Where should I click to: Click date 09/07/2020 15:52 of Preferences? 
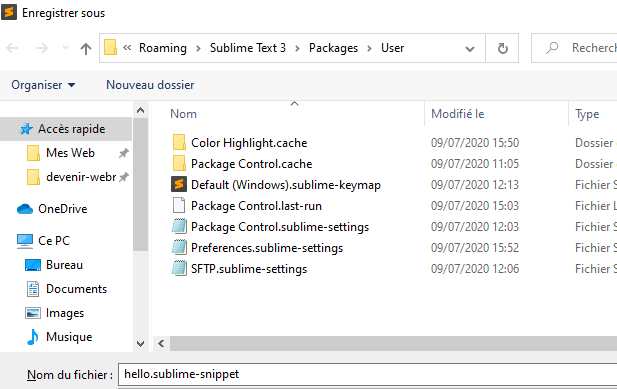coord(475,248)
